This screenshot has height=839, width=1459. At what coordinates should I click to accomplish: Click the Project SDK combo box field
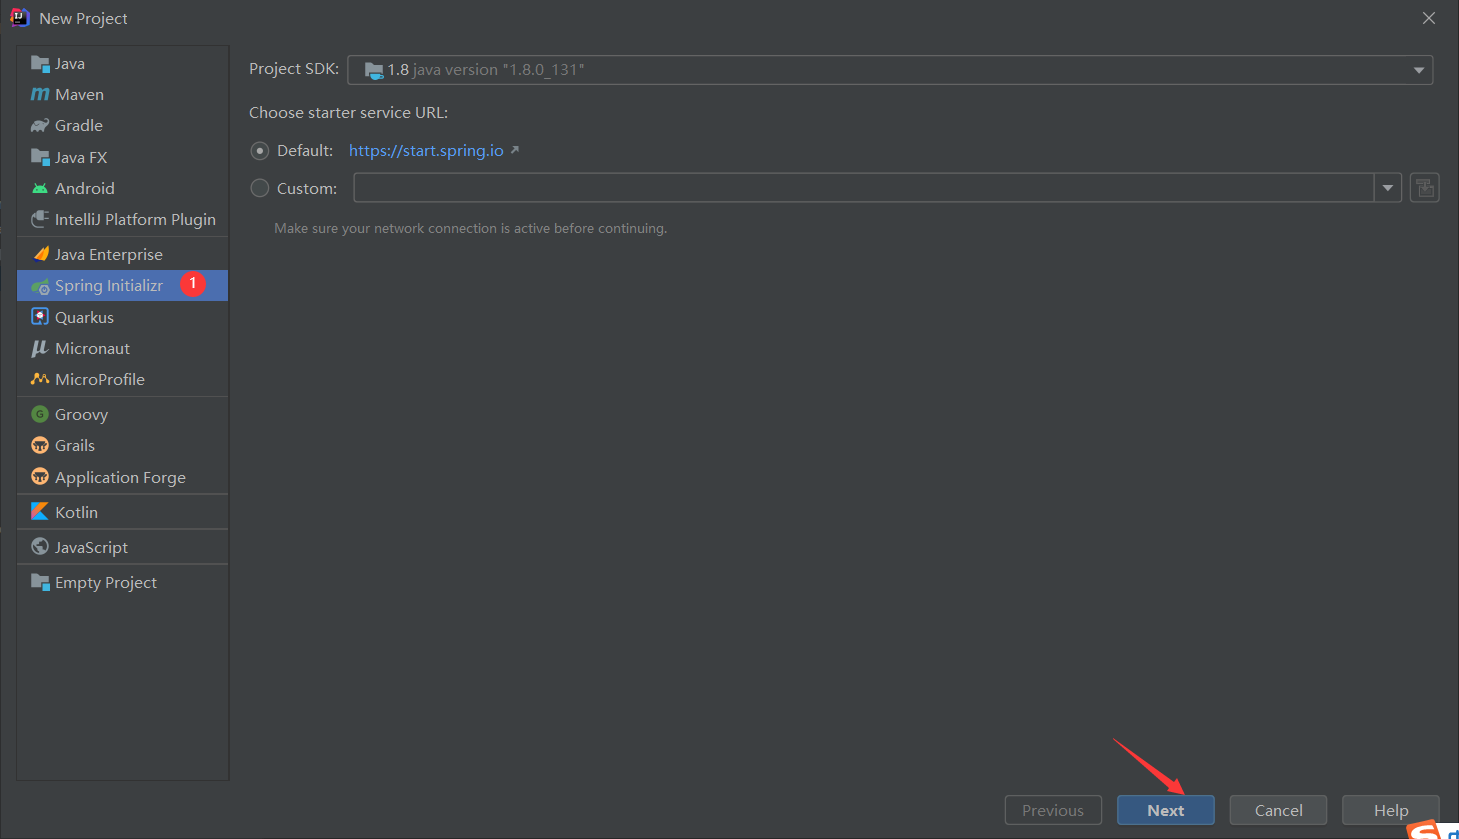click(890, 70)
